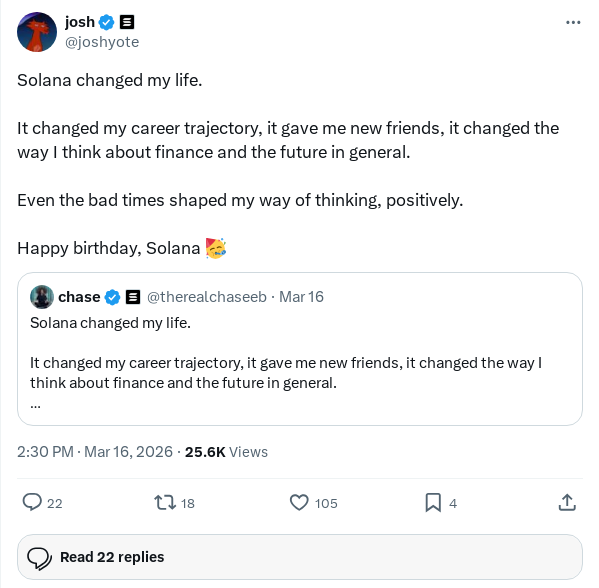The width and height of the screenshot is (599, 588).
Task: Open the 2:30 PM Mar 16, 2026 timestamp
Action: pyautogui.click(x=95, y=452)
